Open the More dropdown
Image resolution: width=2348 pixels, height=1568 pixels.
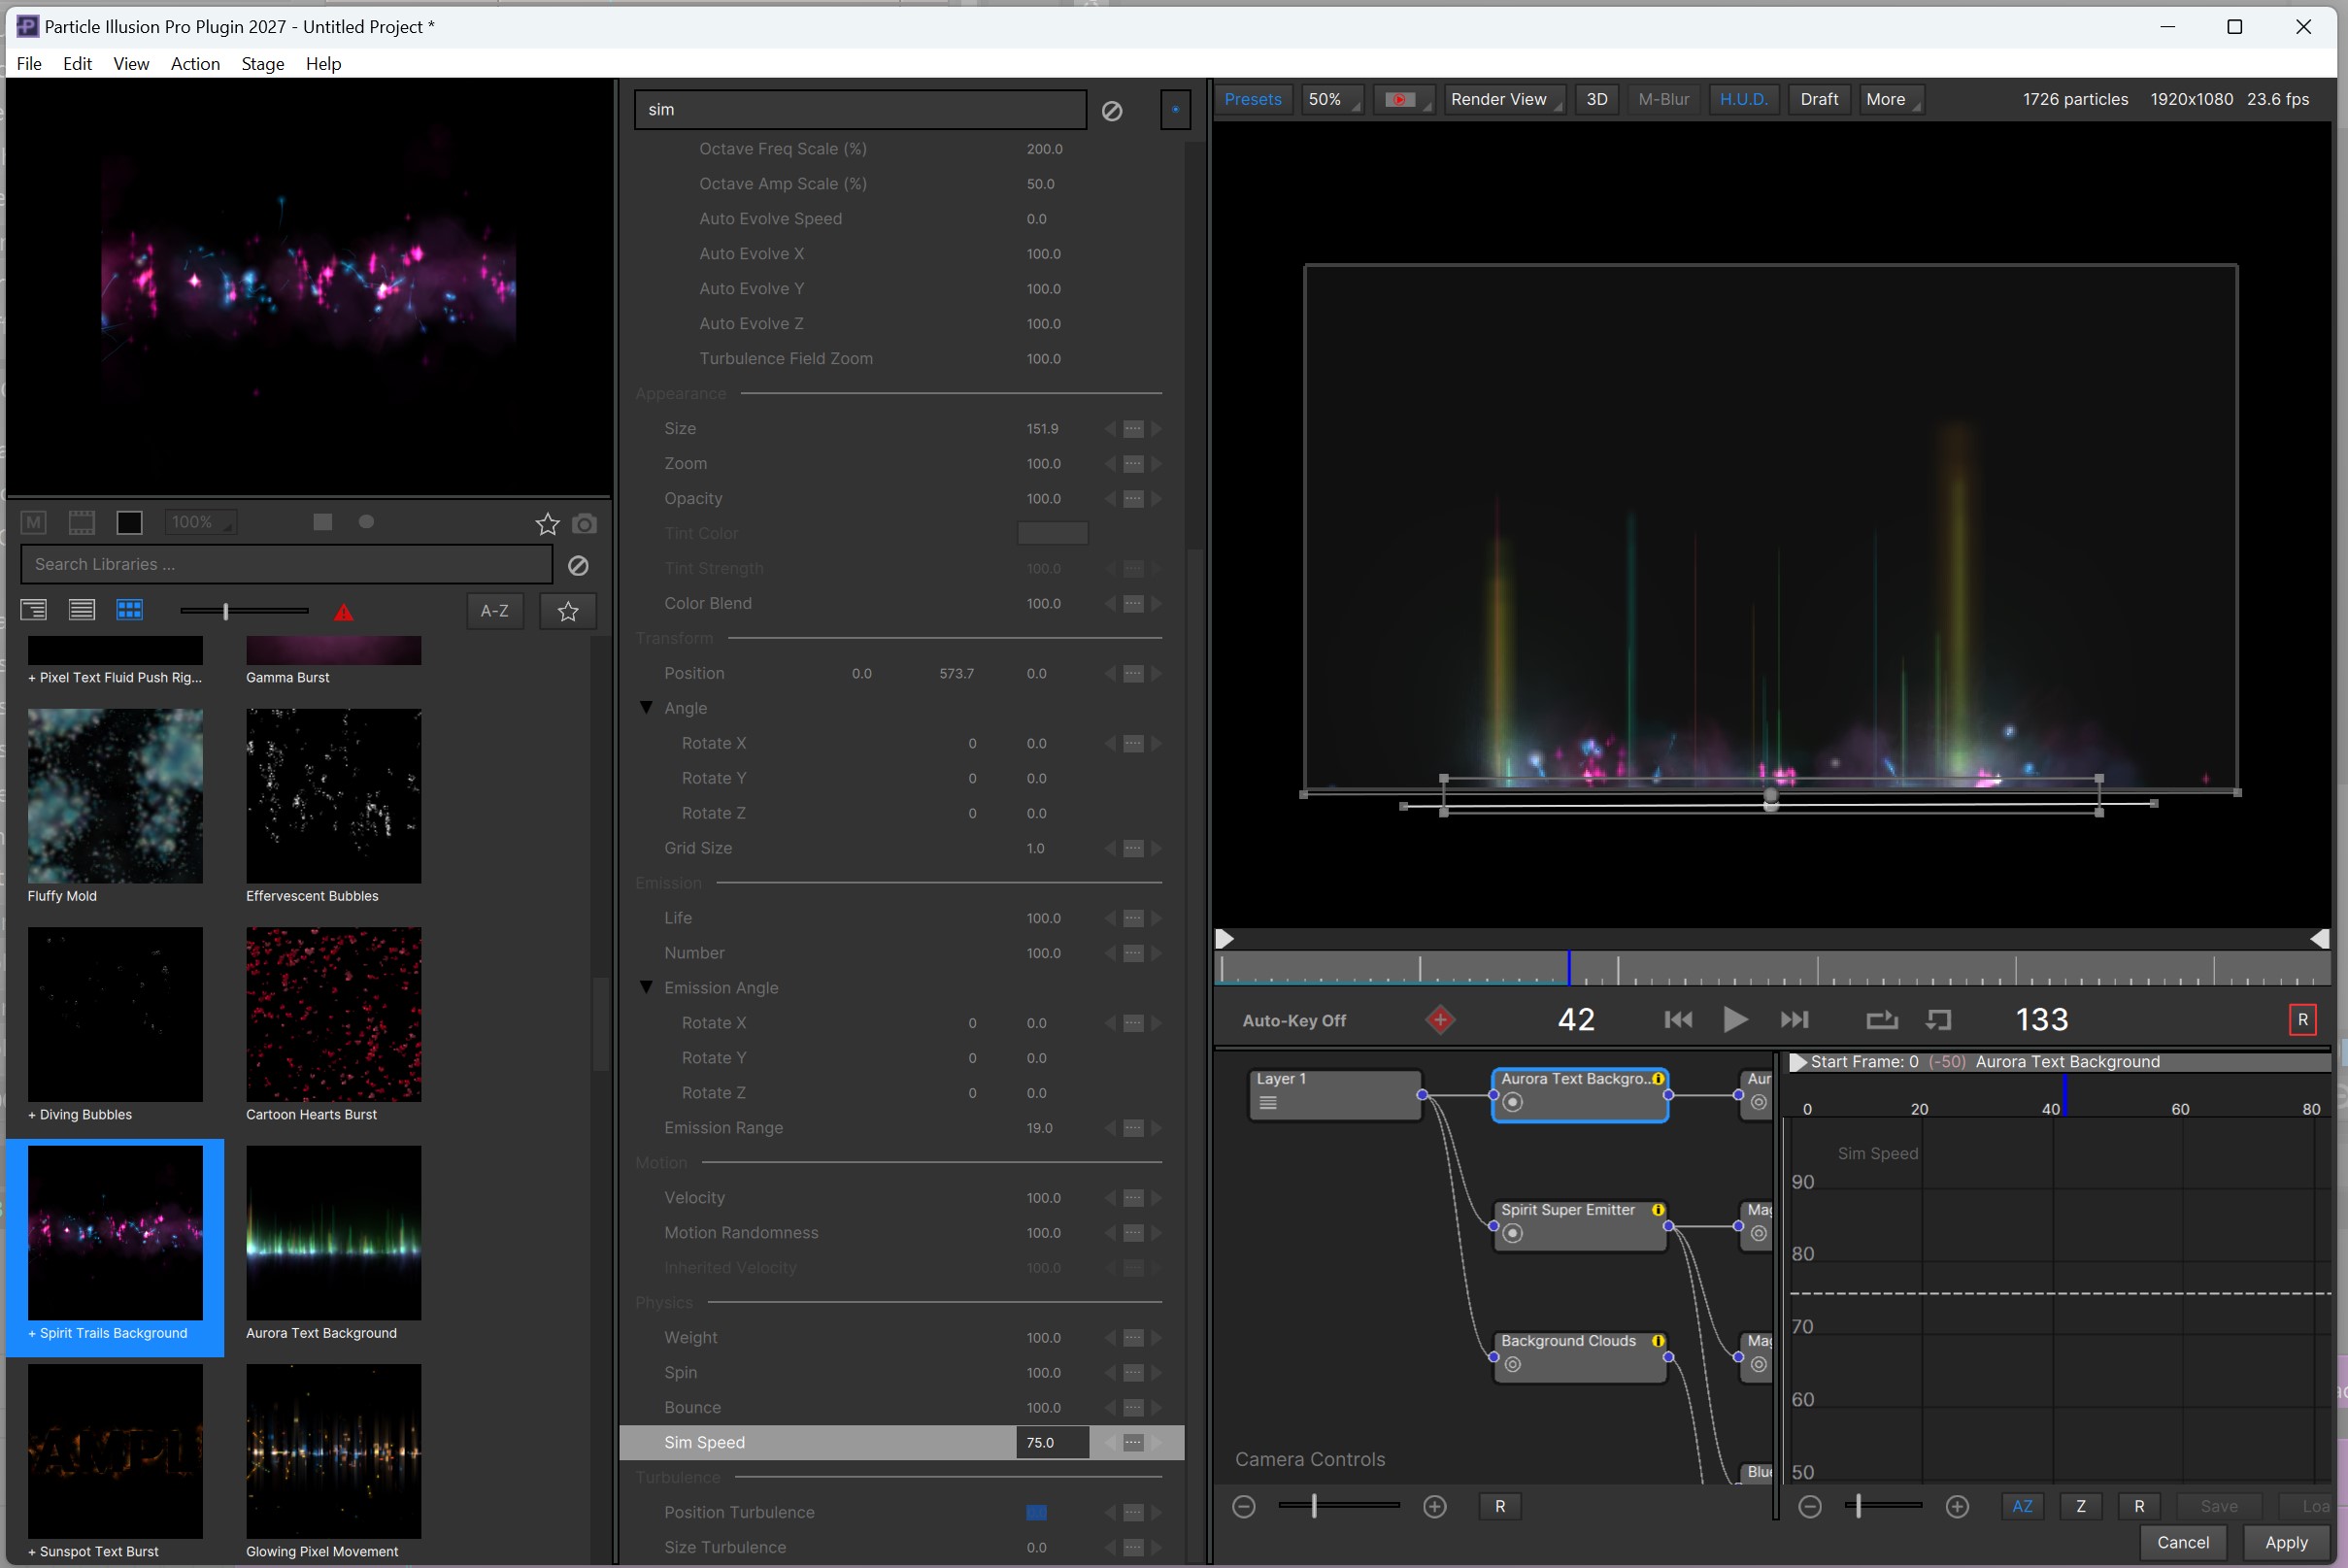point(1891,99)
